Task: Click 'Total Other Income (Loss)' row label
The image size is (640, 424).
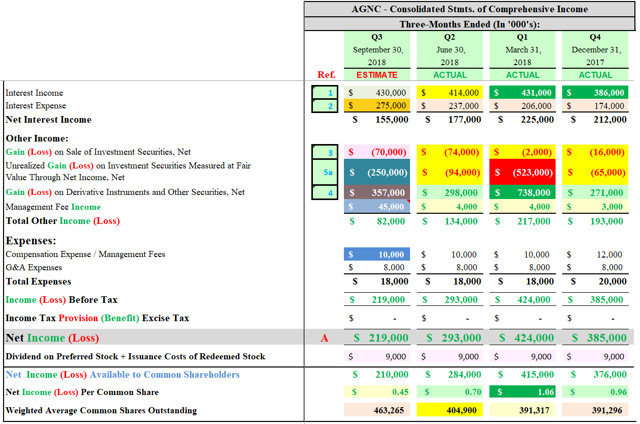Action: (x=62, y=221)
